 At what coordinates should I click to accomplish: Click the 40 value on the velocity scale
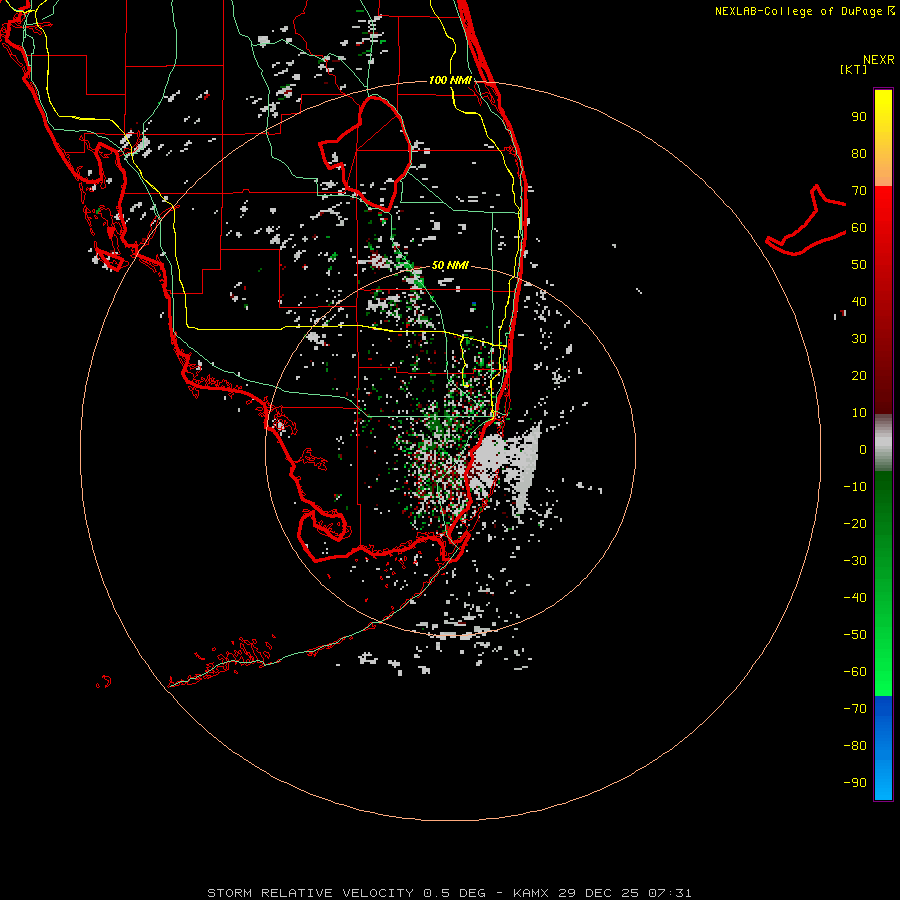click(x=859, y=302)
